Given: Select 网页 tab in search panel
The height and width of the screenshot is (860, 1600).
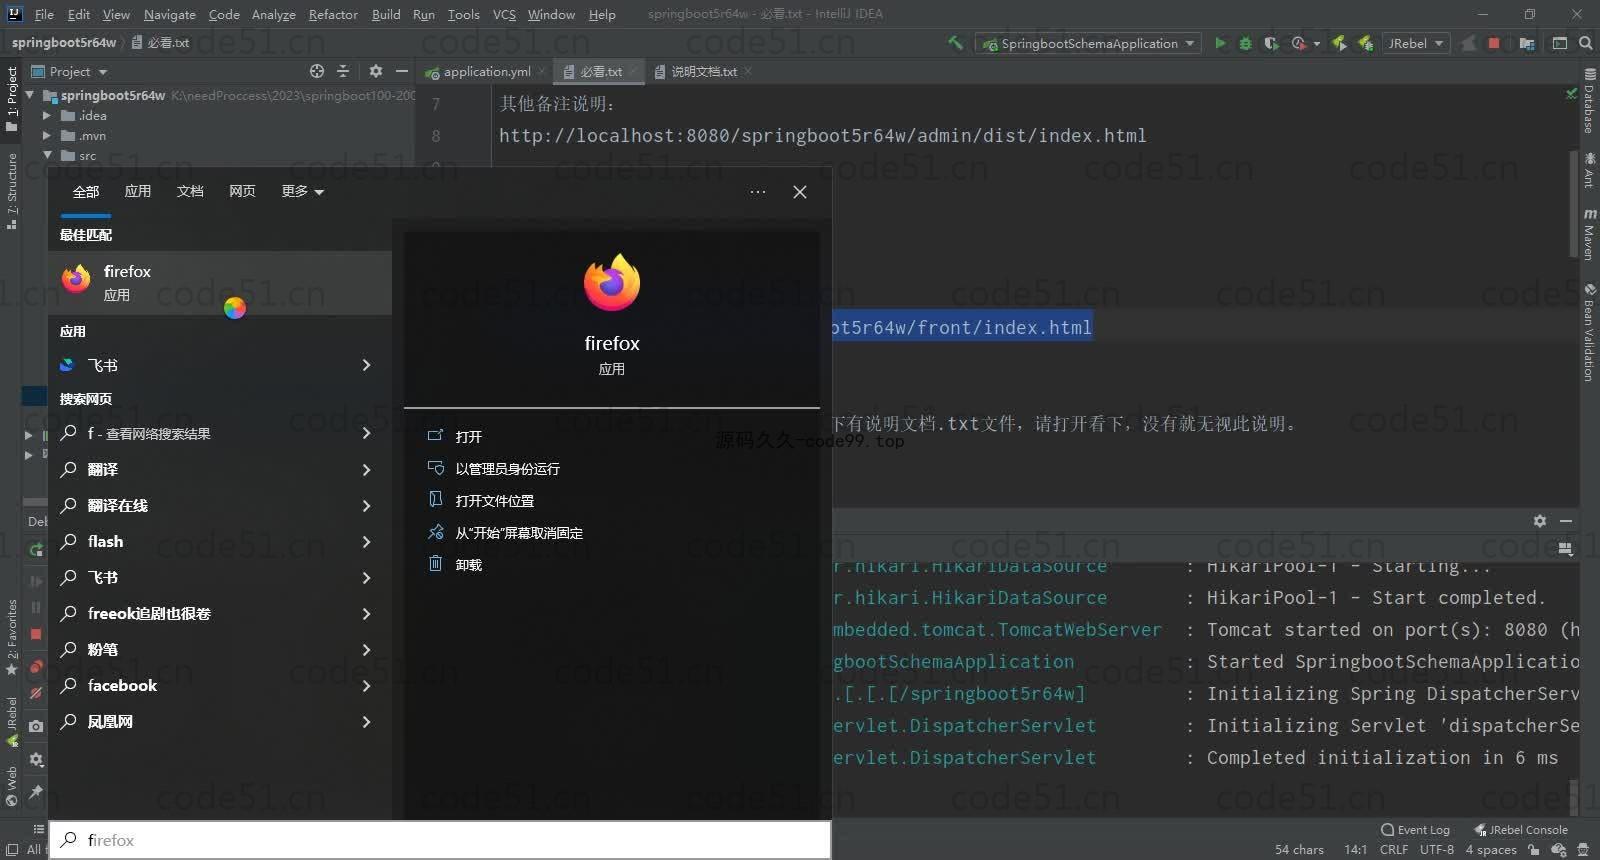Looking at the screenshot, I should point(242,191).
